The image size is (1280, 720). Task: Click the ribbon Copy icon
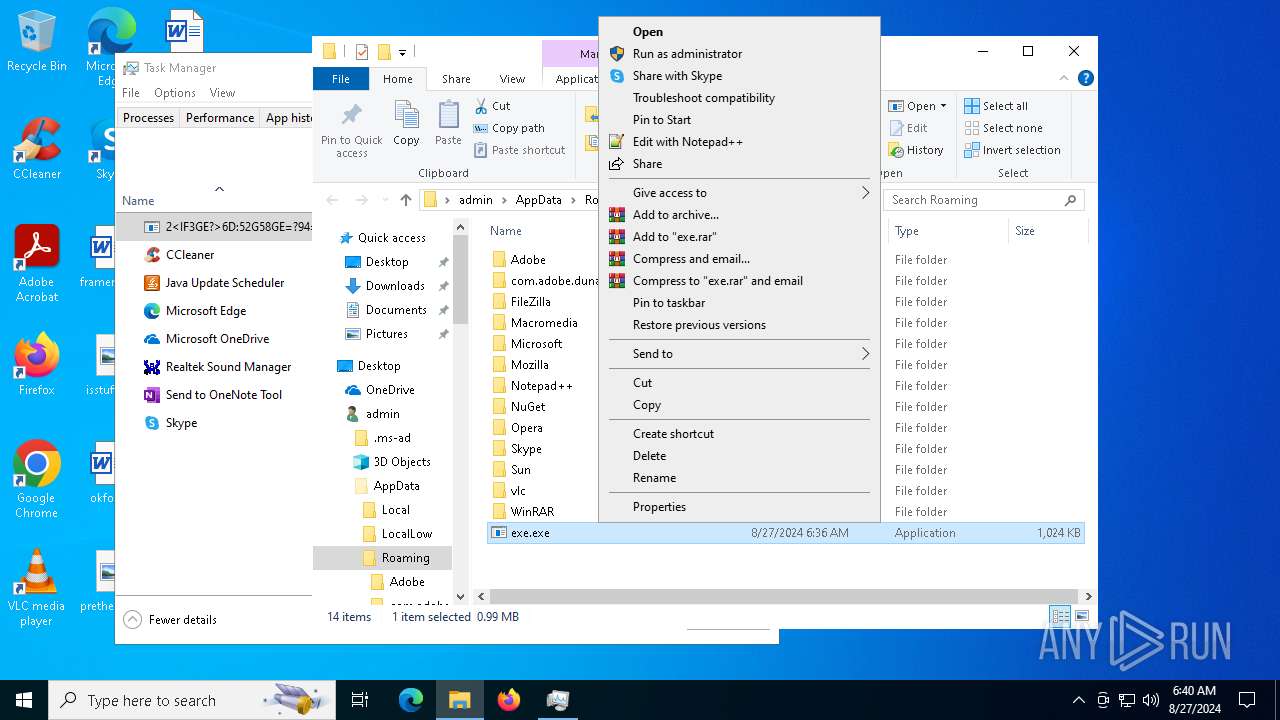(406, 124)
